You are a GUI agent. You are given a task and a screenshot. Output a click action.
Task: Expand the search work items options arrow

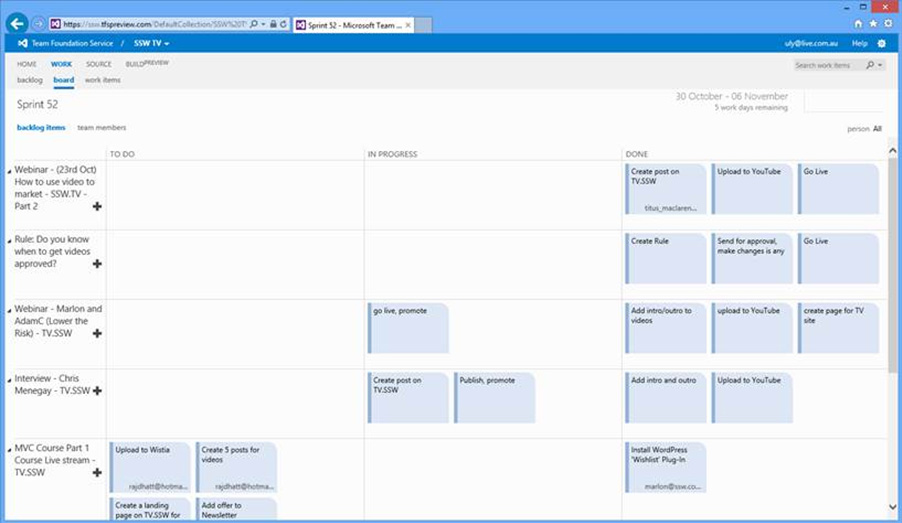879,65
